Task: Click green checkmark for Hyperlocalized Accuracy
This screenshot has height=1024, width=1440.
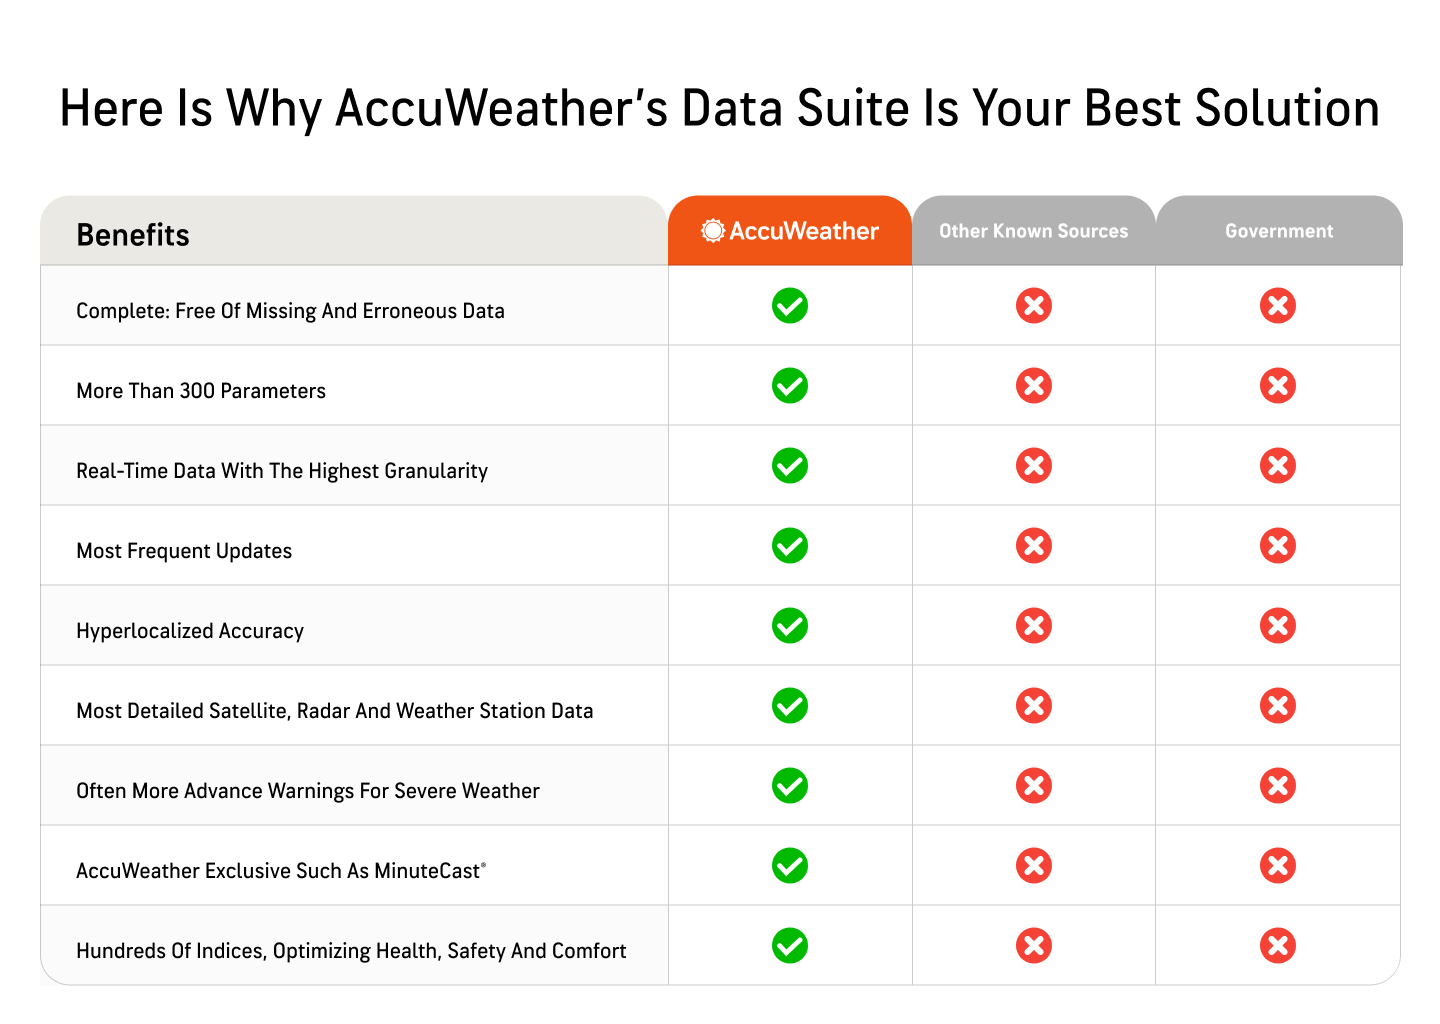Action: click(790, 626)
